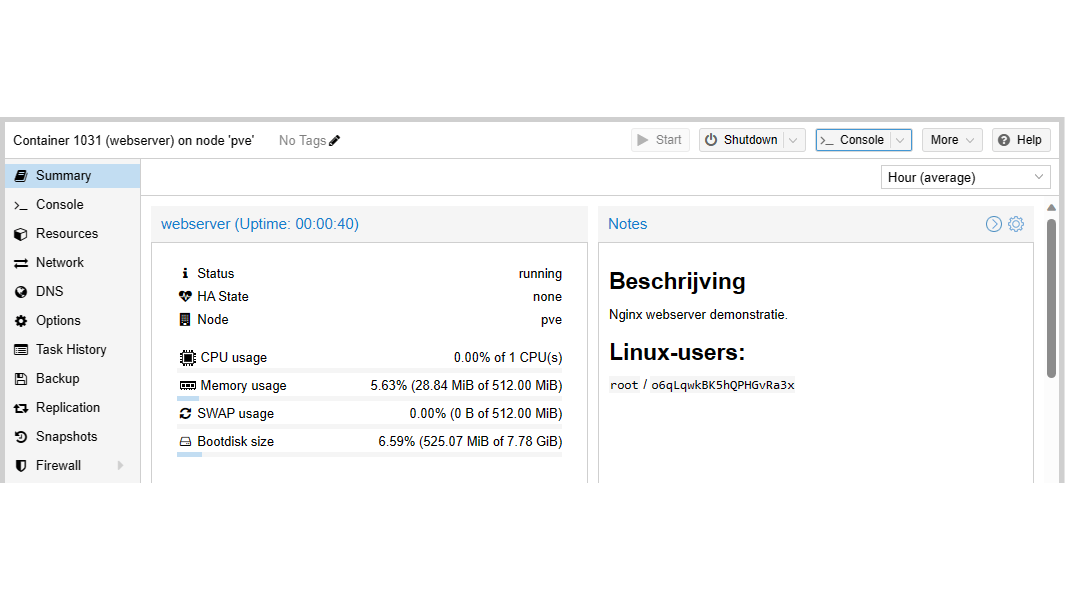Open the More menu

click(951, 140)
